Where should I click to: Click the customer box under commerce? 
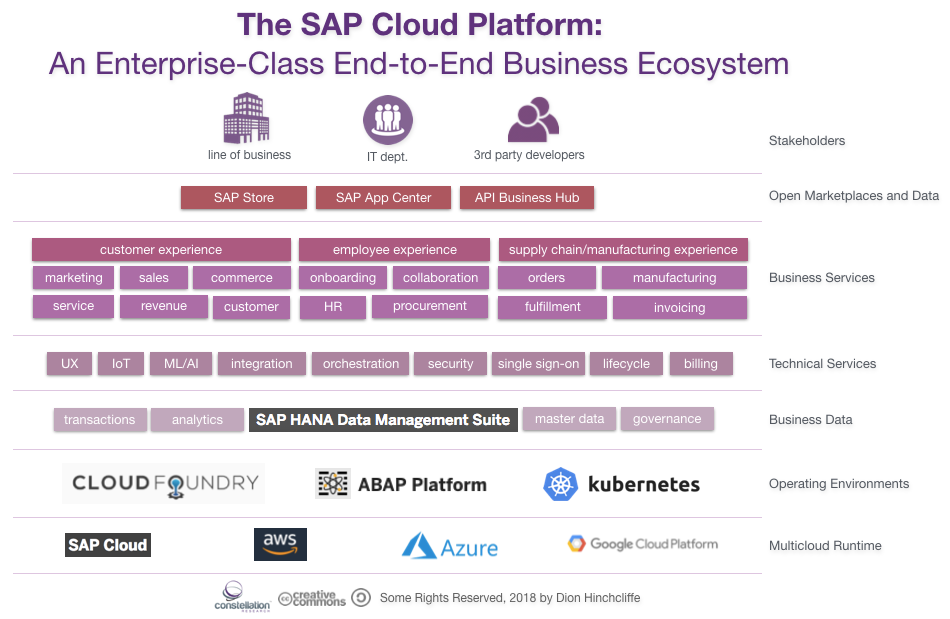[251, 307]
